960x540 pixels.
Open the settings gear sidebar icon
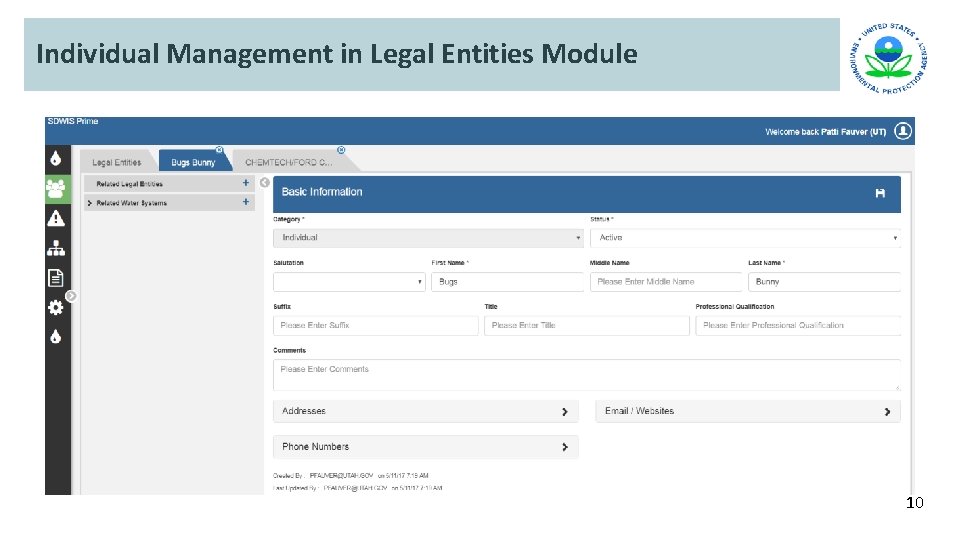tap(56, 307)
